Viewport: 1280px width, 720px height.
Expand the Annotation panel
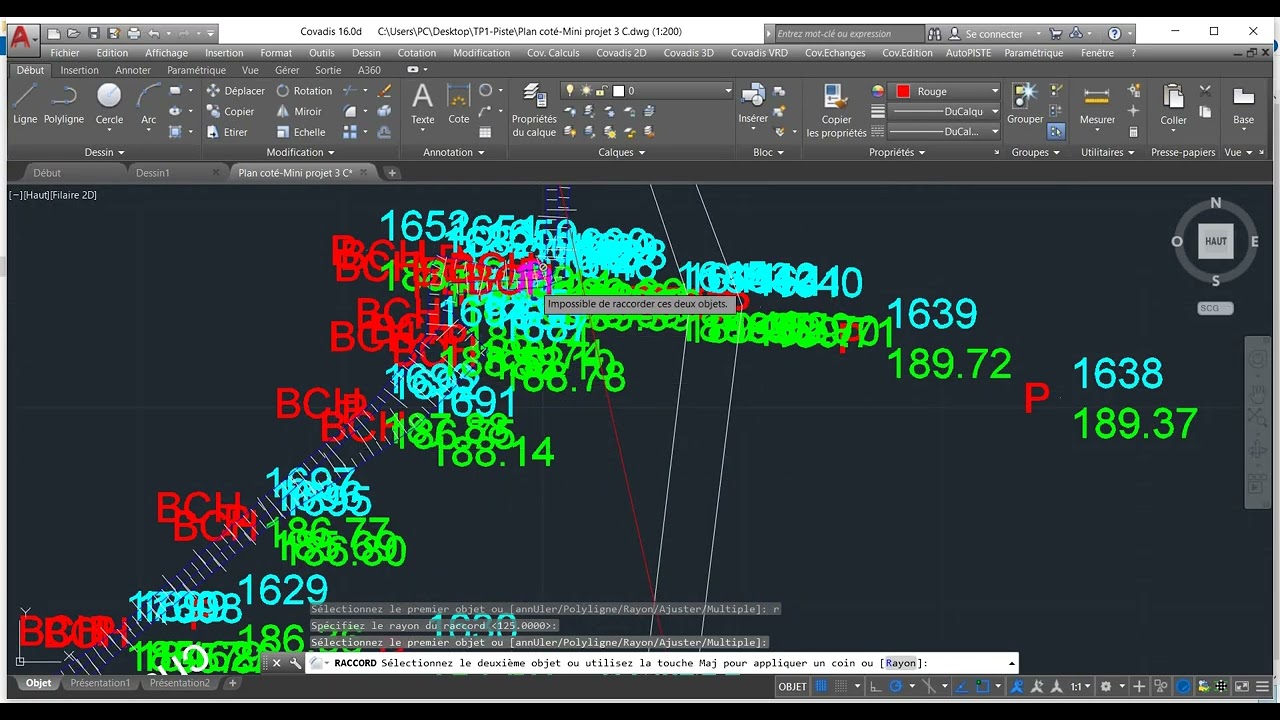pyautogui.click(x=453, y=152)
